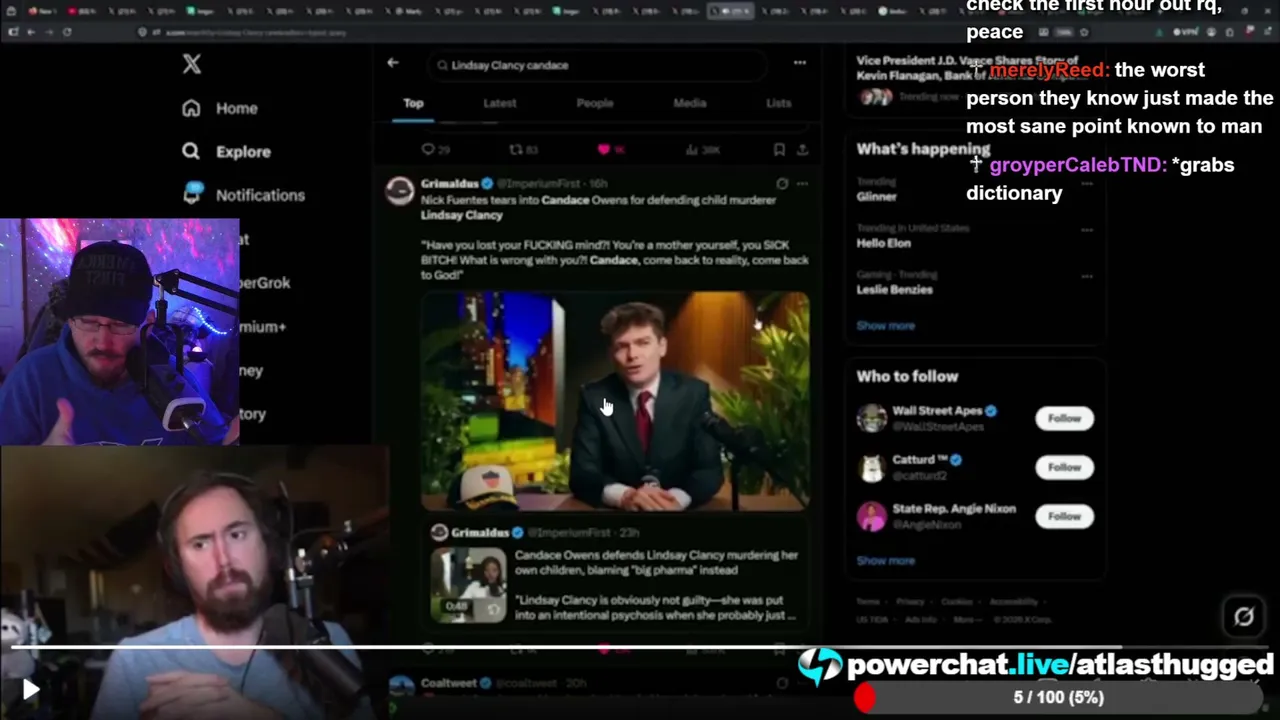The height and width of the screenshot is (720, 1280).
Task: Open the more menu beside Glinner trend
Action: [1087, 183]
